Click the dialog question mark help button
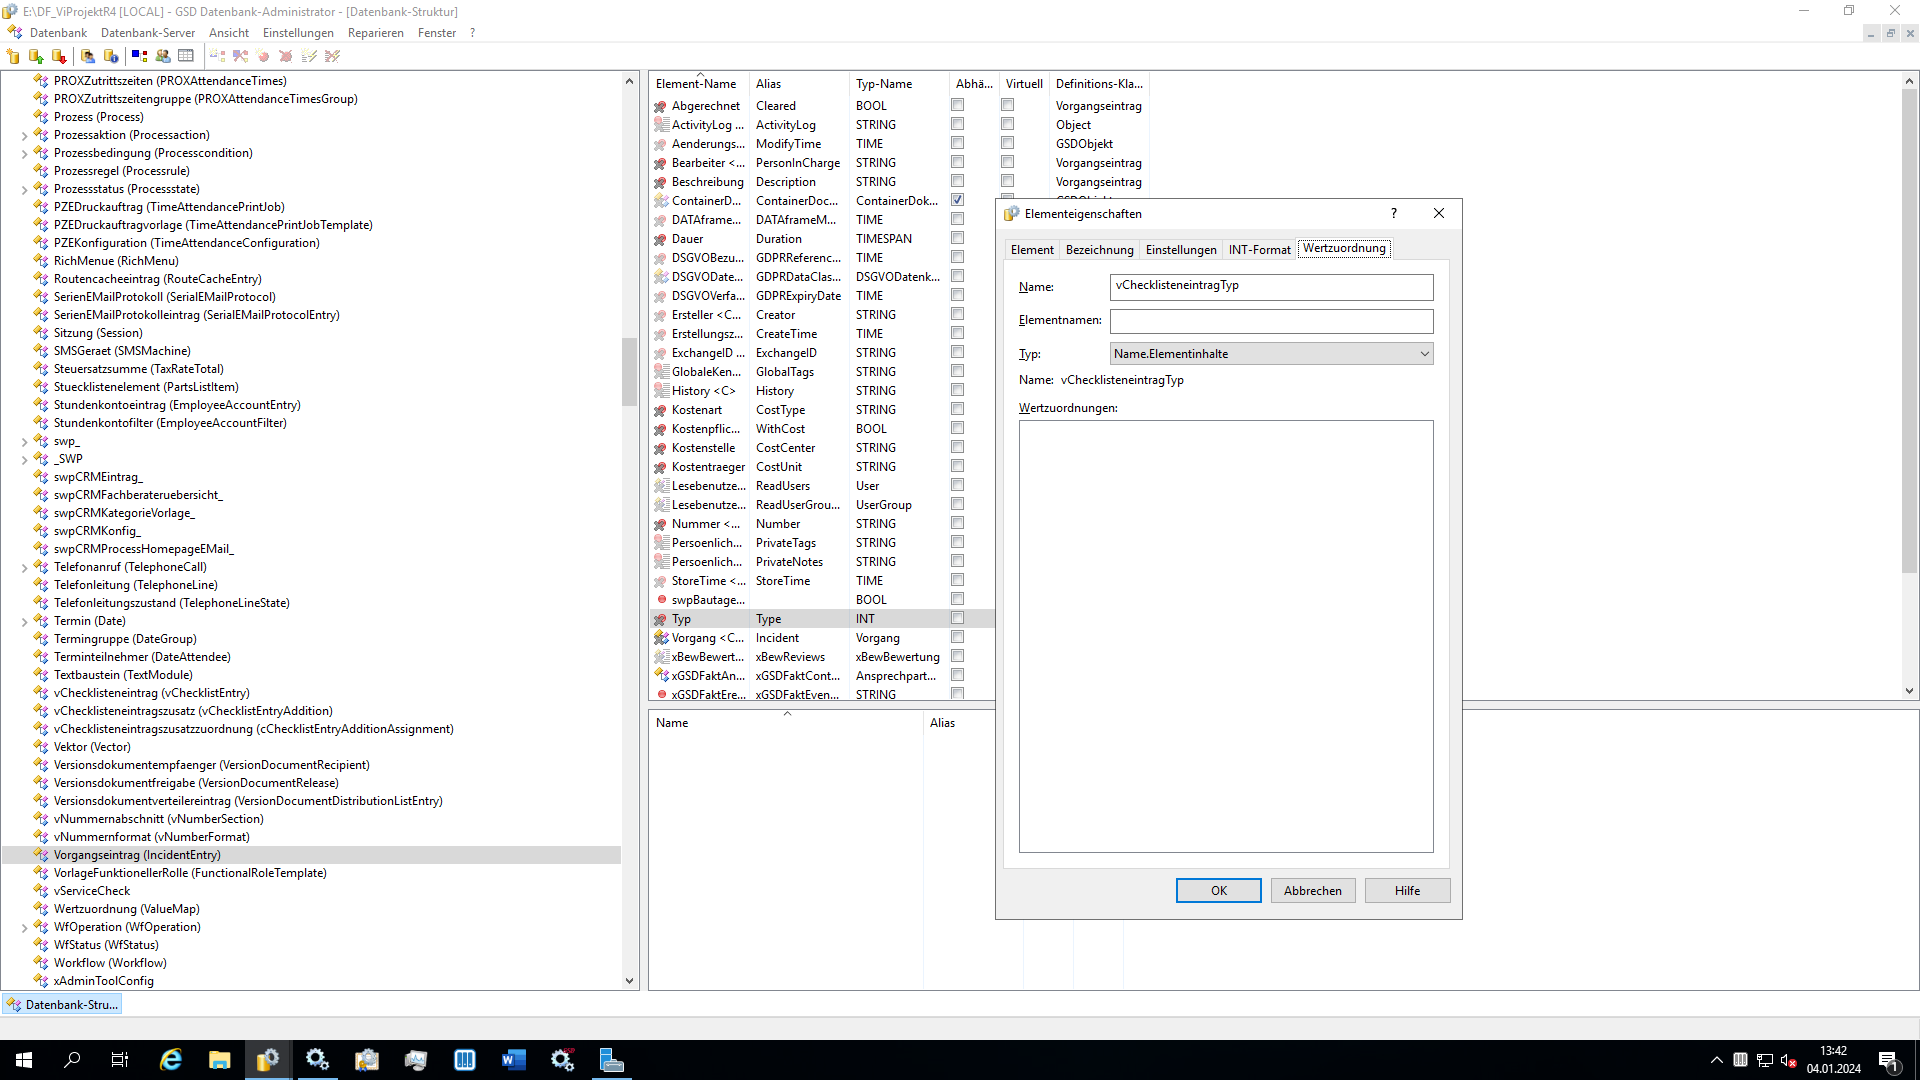The height and width of the screenshot is (1080, 1920). [1393, 213]
